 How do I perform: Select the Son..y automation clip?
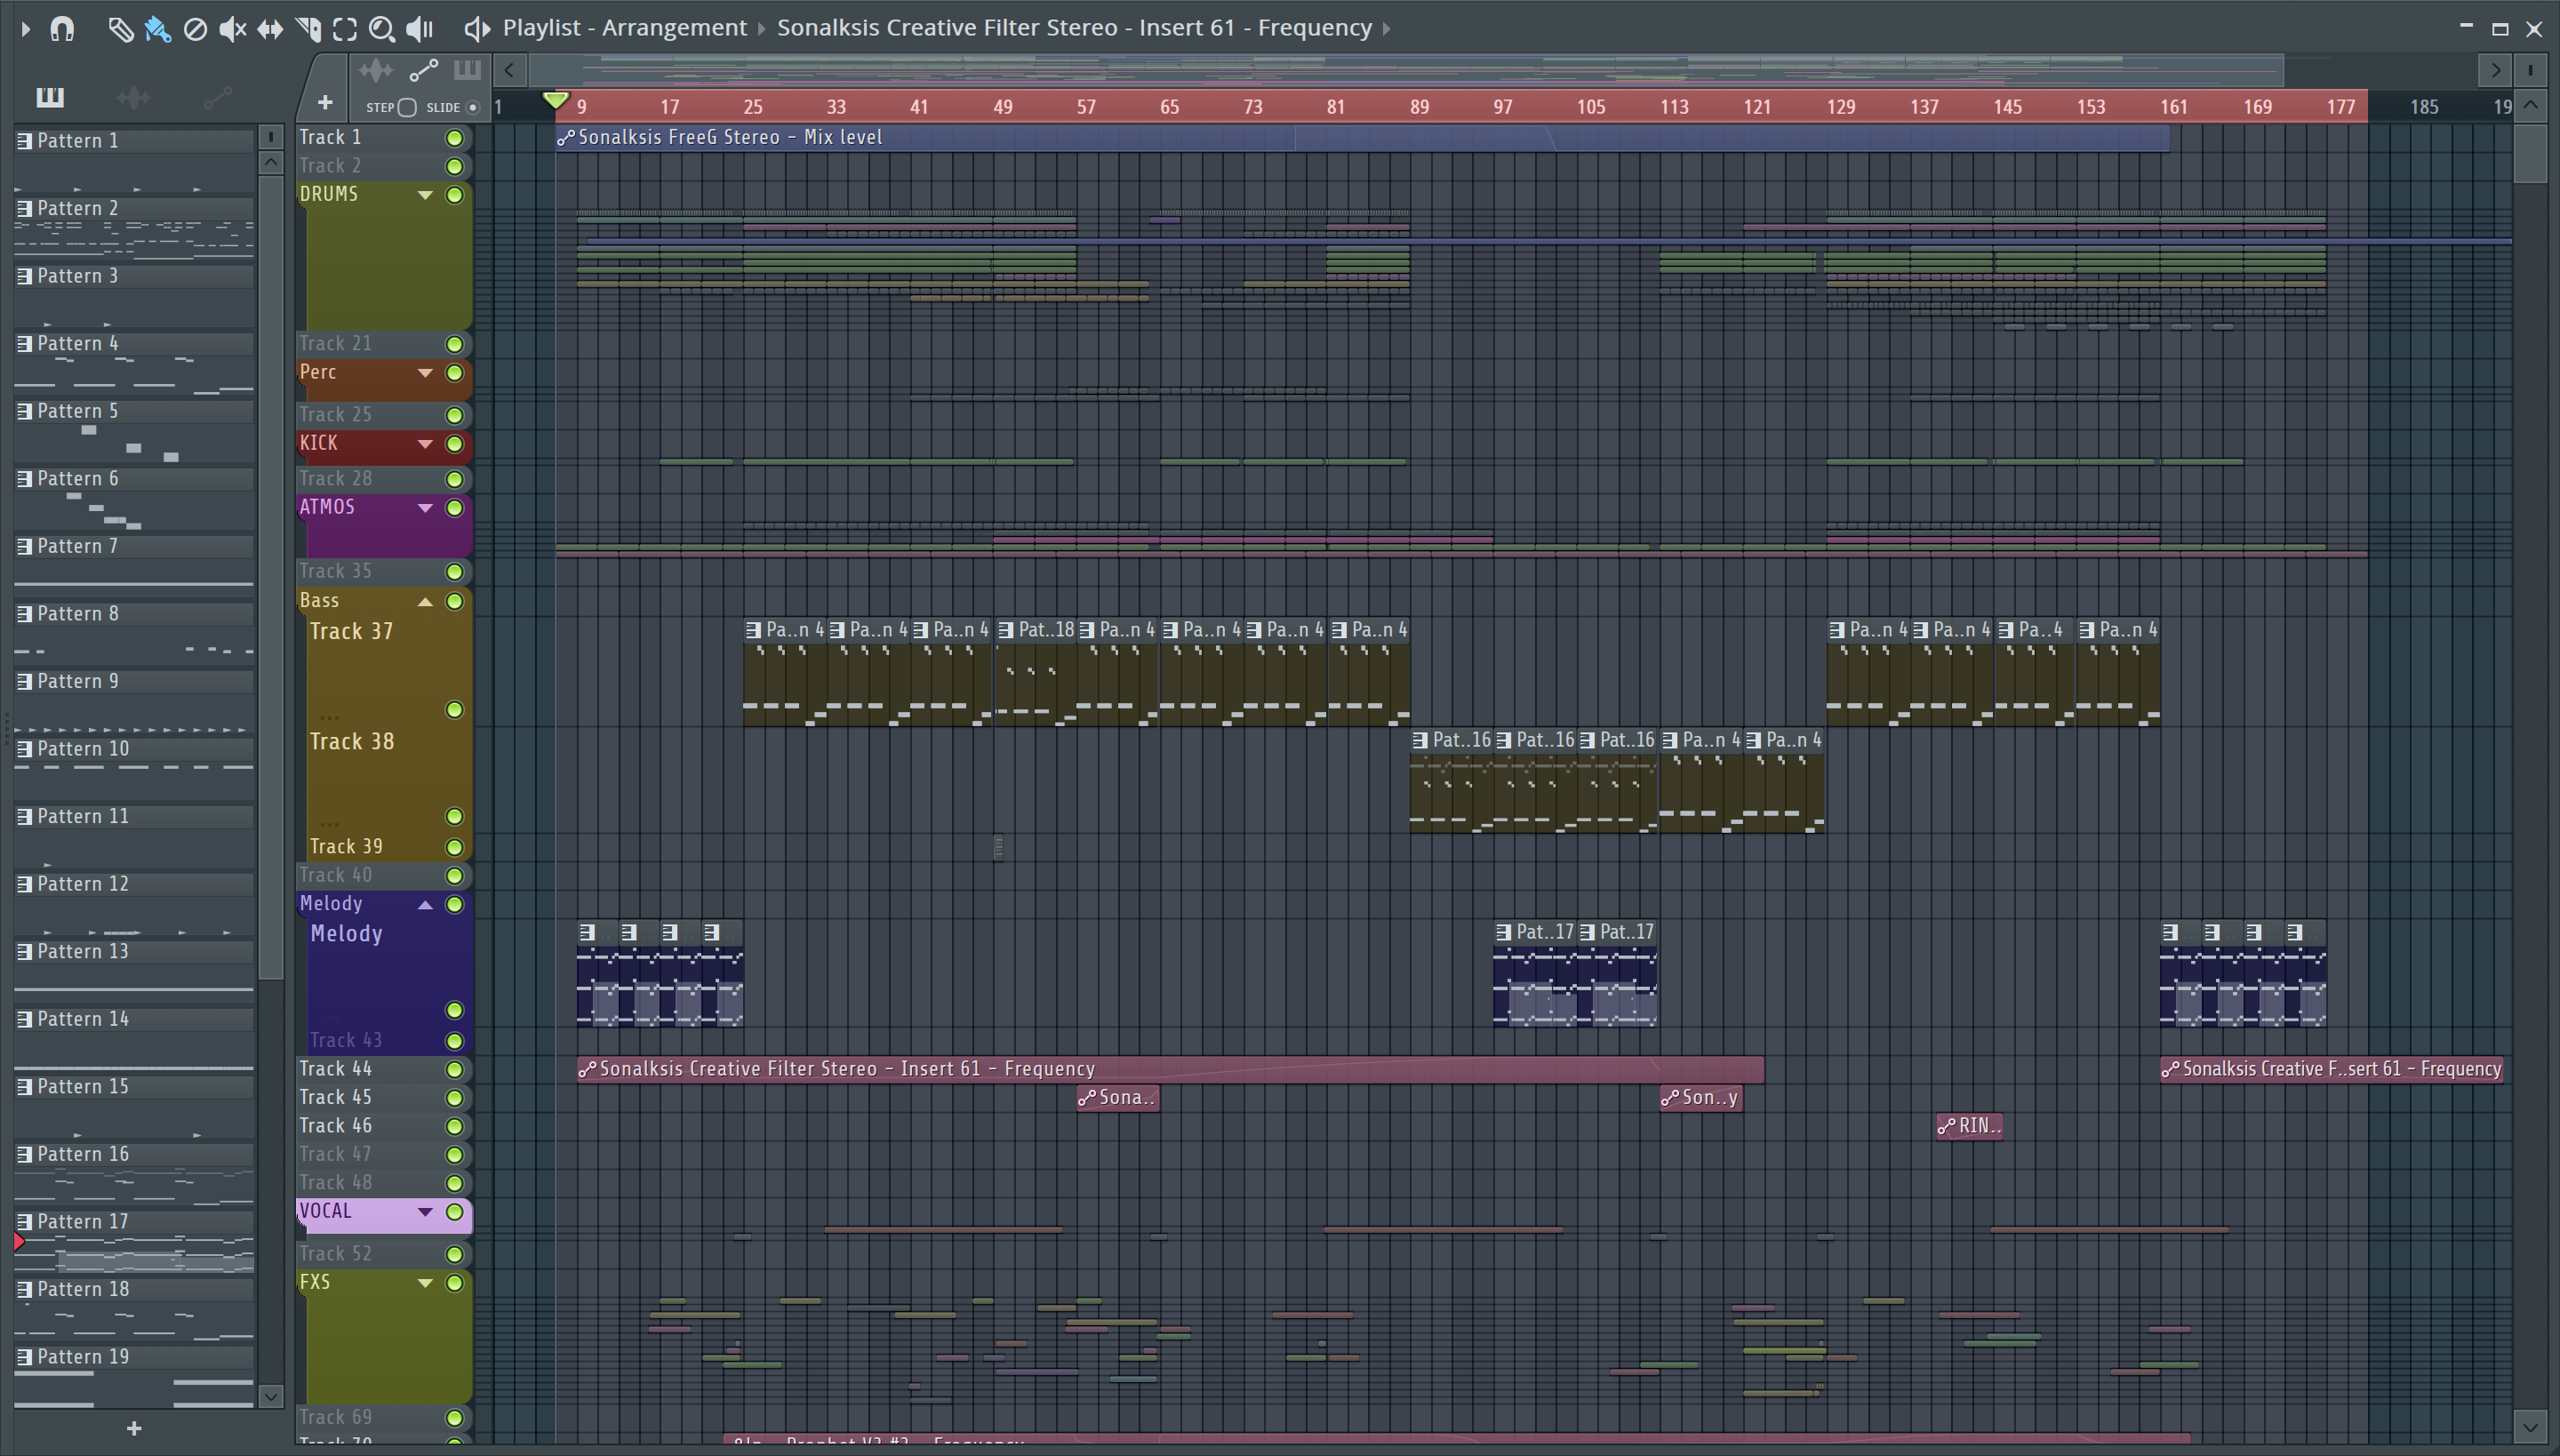pyautogui.click(x=1701, y=1098)
